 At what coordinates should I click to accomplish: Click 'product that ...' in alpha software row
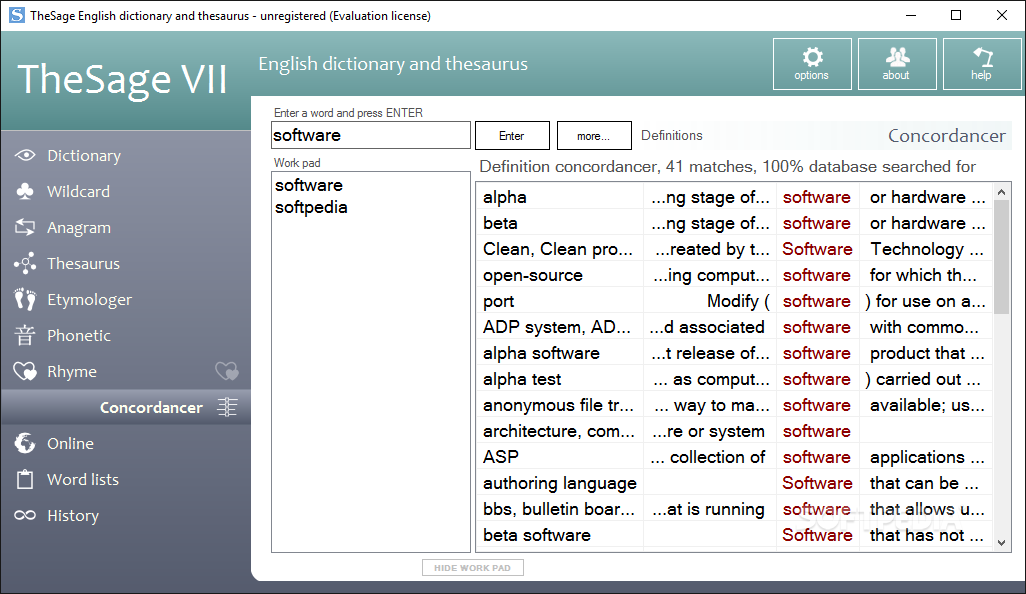[x=927, y=353]
